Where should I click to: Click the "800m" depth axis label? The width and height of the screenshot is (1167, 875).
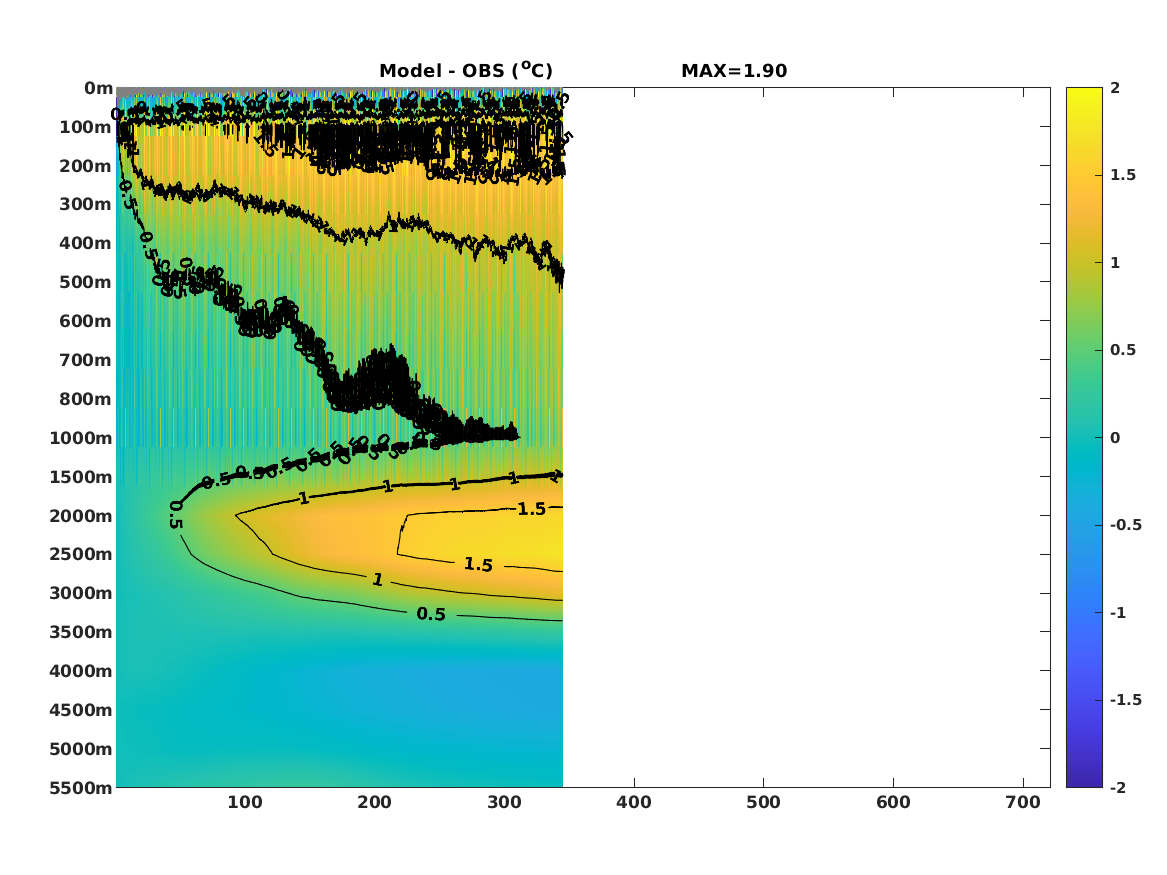(x=86, y=399)
